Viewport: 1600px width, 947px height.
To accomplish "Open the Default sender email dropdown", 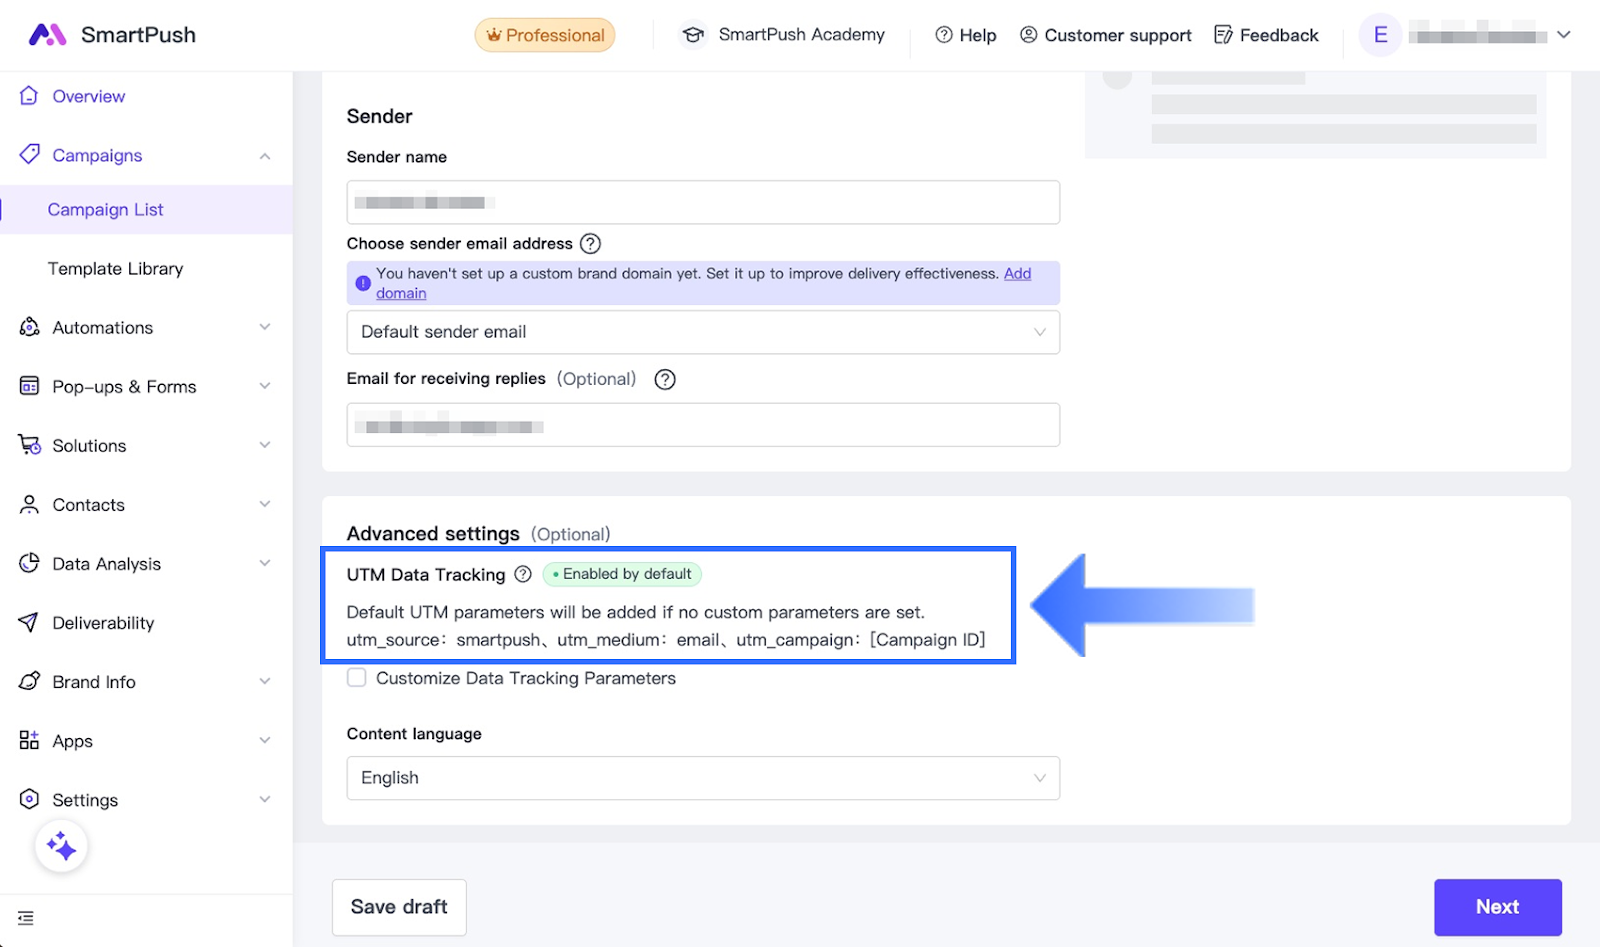I will (702, 332).
